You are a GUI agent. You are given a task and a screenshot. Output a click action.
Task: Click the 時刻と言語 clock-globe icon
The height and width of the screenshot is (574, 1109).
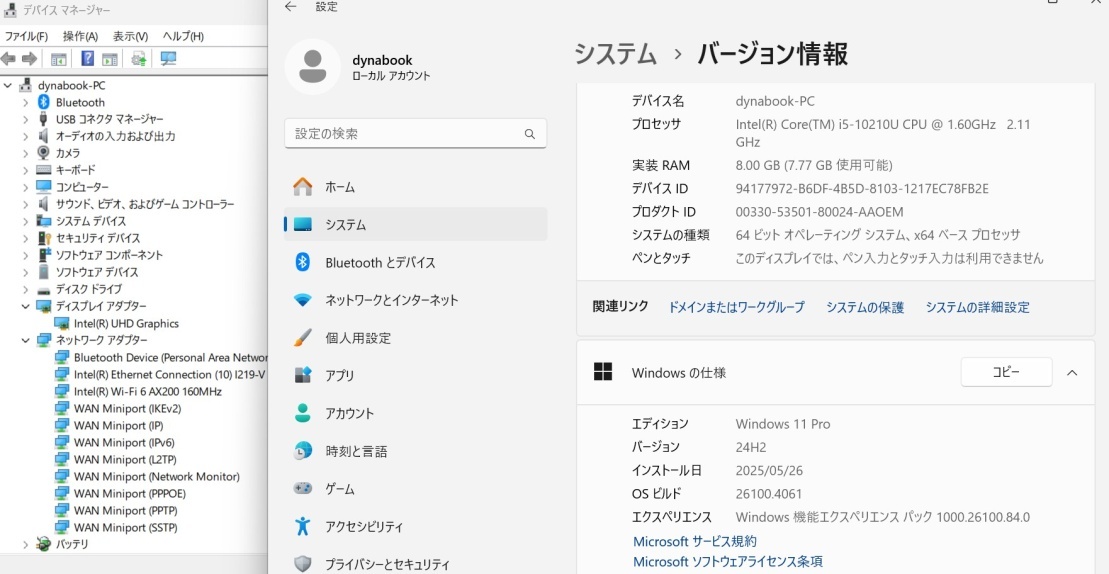303,451
